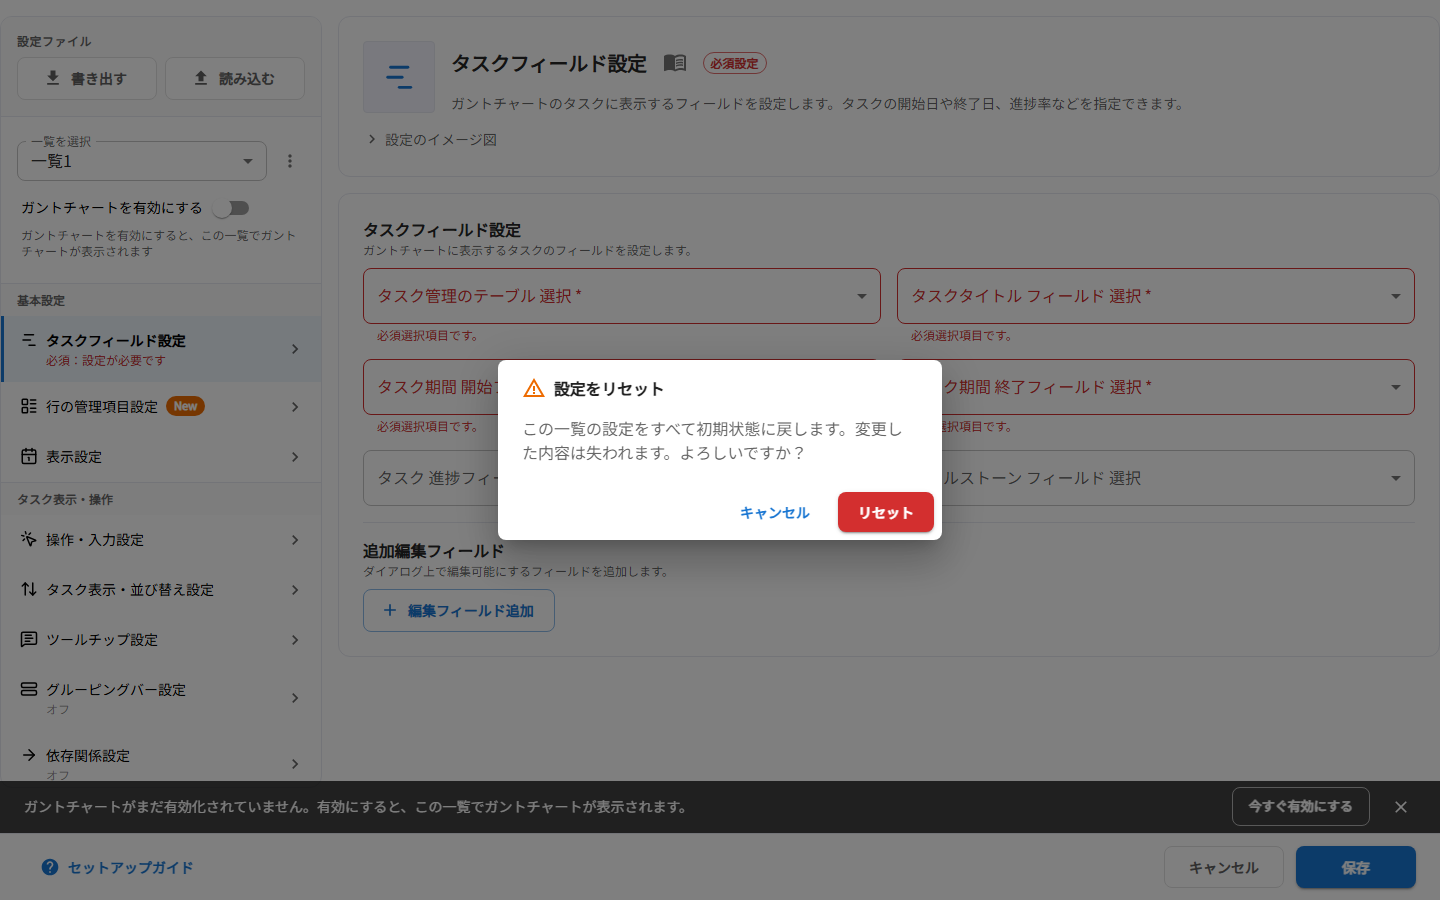1440x900 pixels.
Task: Click chevron on グルーピングバー設定 row
Action: (295, 698)
